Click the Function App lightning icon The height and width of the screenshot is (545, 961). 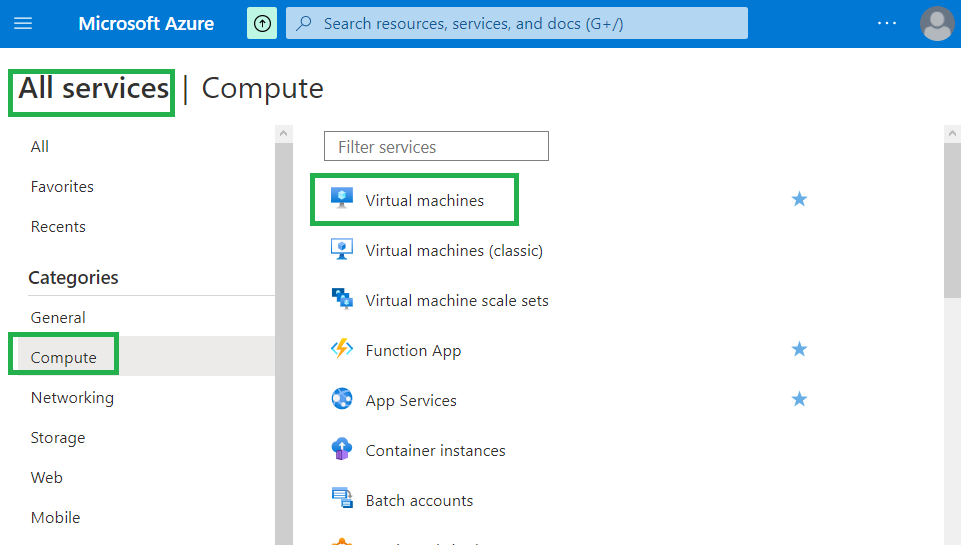point(342,349)
